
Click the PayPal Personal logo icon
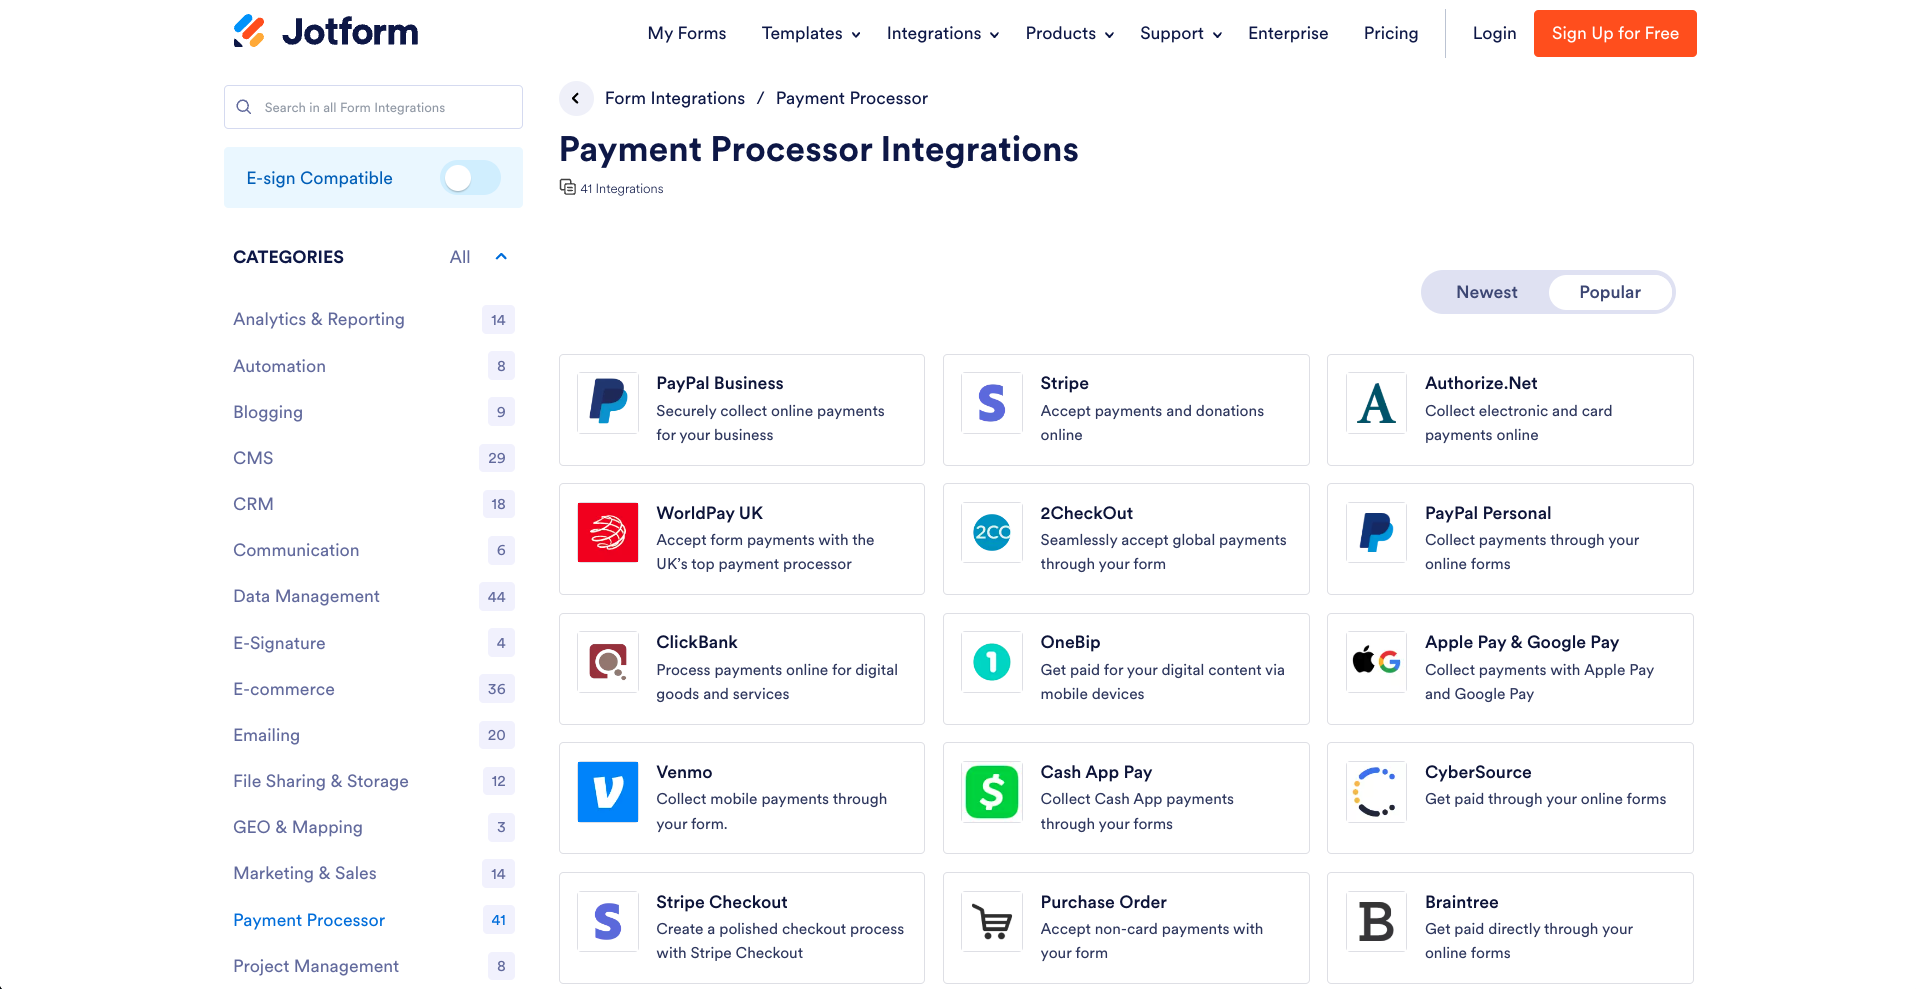coord(1377,532)
